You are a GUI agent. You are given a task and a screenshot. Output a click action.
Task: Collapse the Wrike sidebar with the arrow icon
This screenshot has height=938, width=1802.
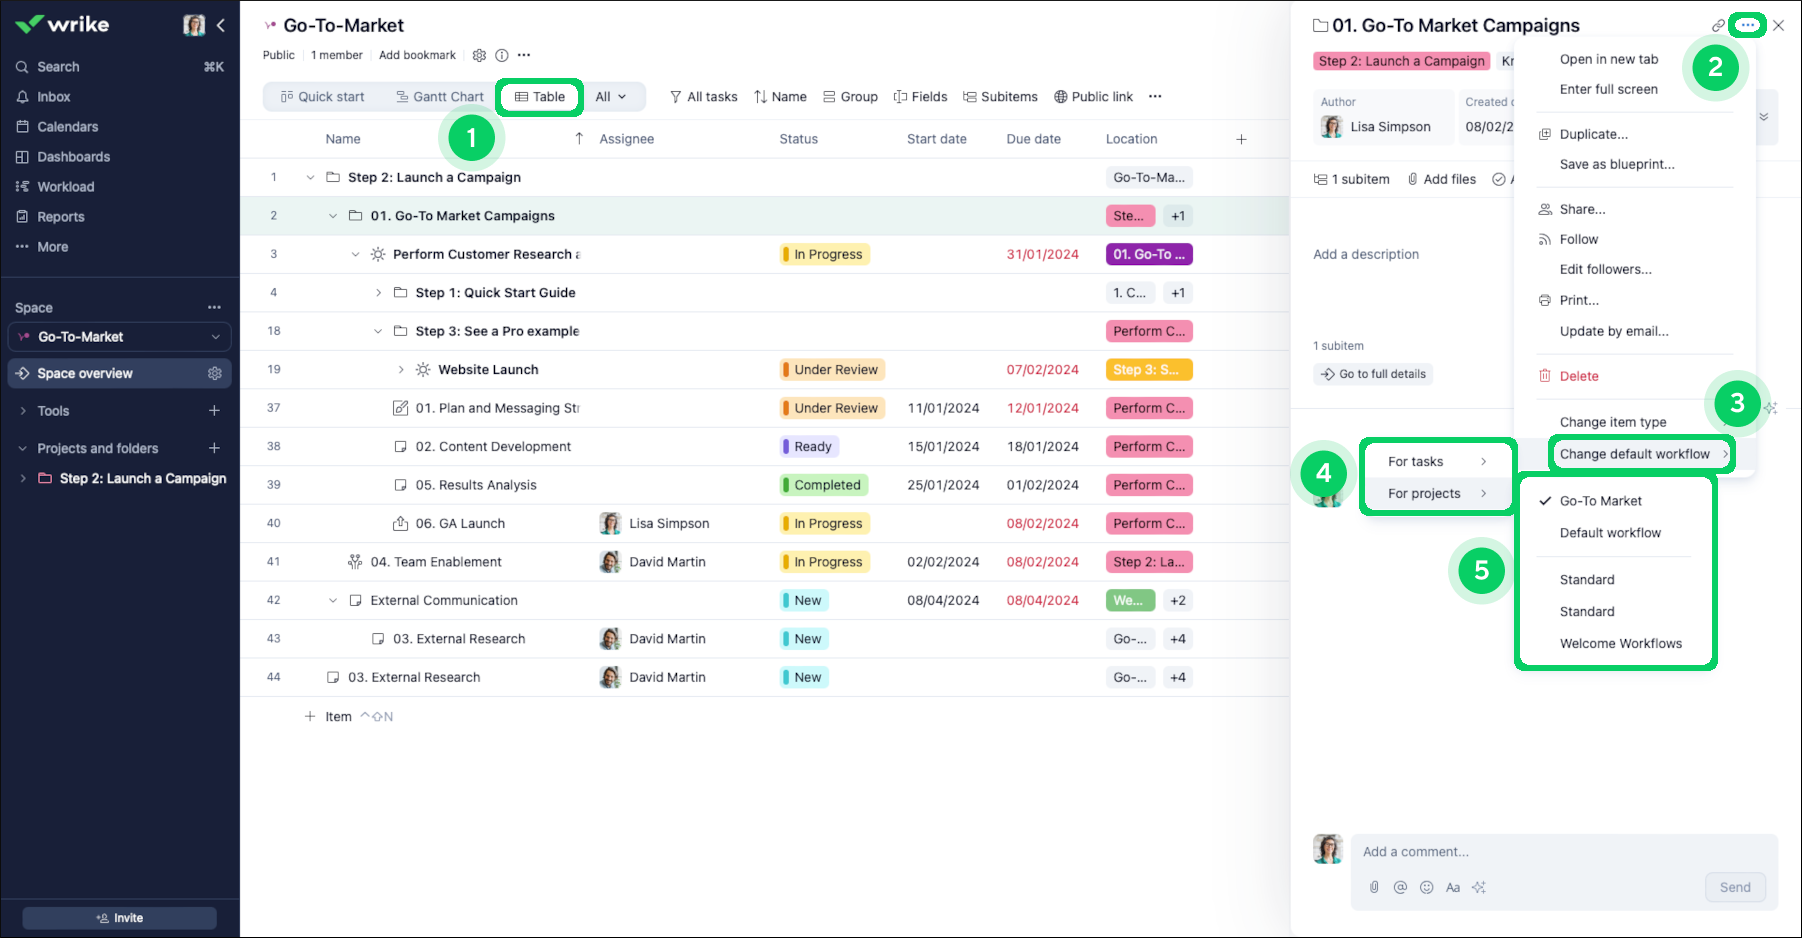pyautogui.click(x=221, y=25)
